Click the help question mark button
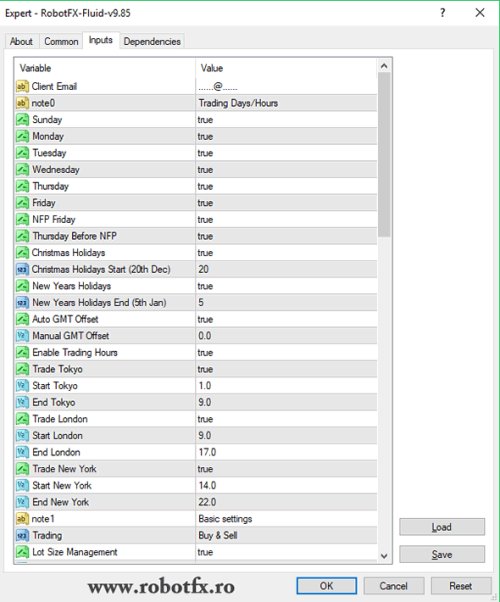The width and height of the screenshot is (500, 602). pos(443,13)
